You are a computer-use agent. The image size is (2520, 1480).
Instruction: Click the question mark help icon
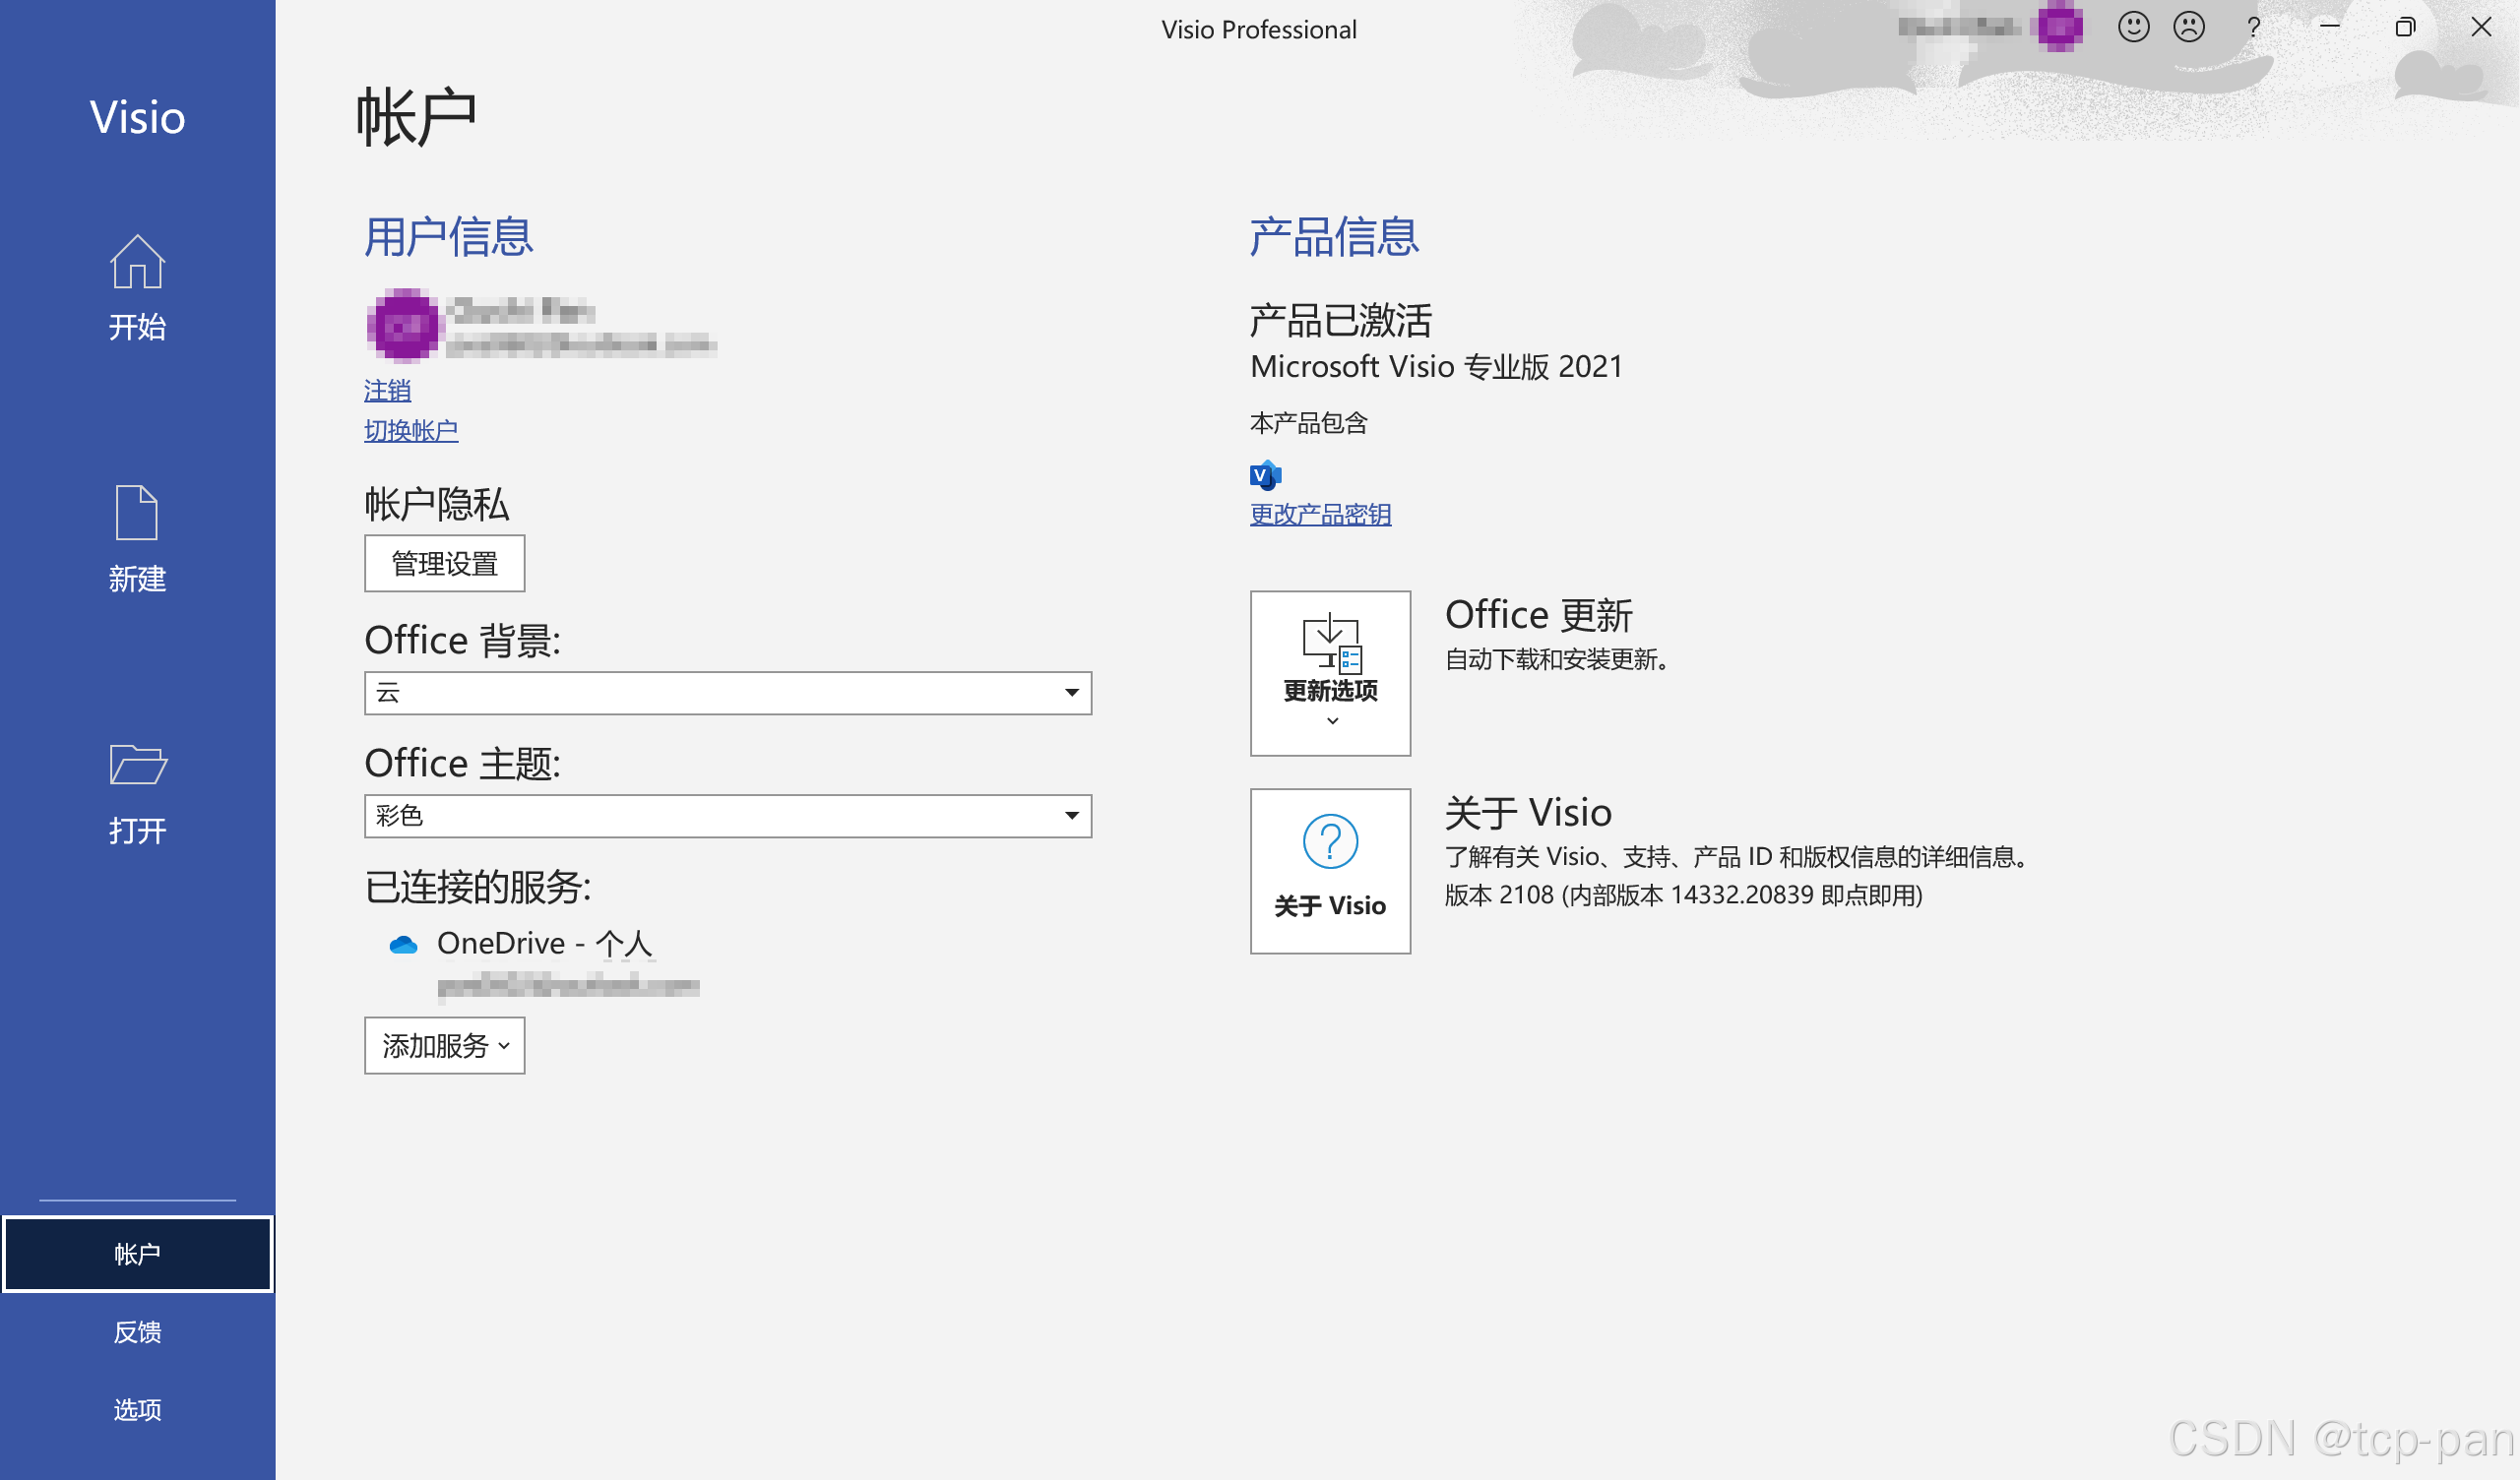click(2253, 27)
